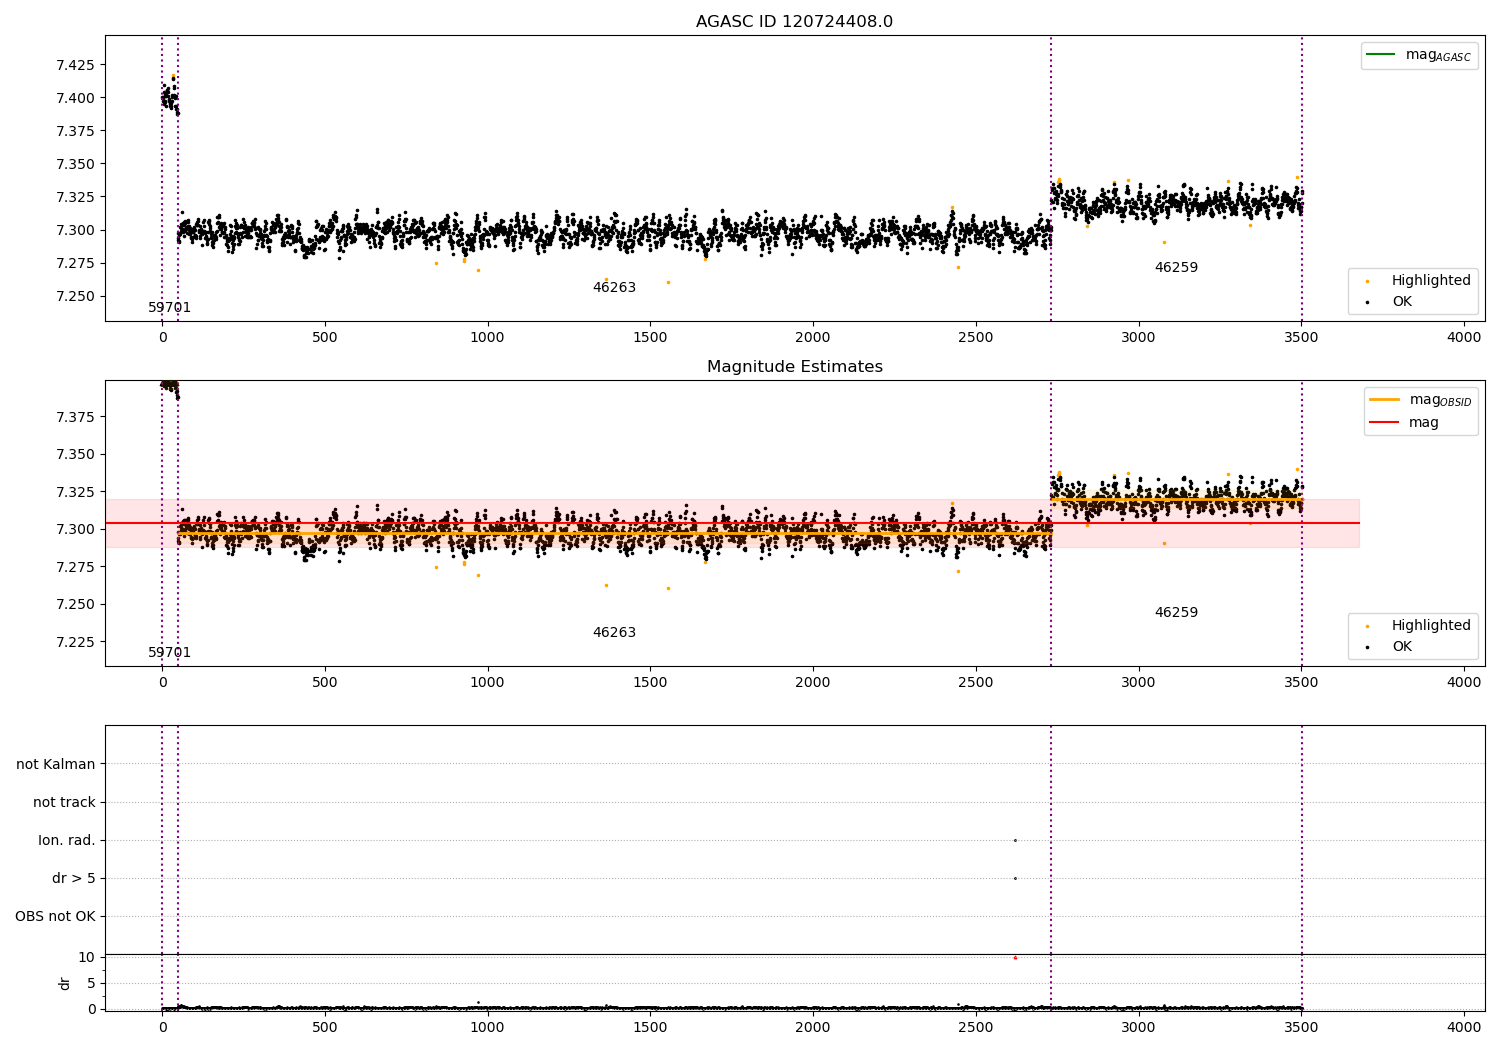This screenshot has width=1500, height=1050.
Task: Click the red triangle marker in dr plot
Action: point(1015,957)
